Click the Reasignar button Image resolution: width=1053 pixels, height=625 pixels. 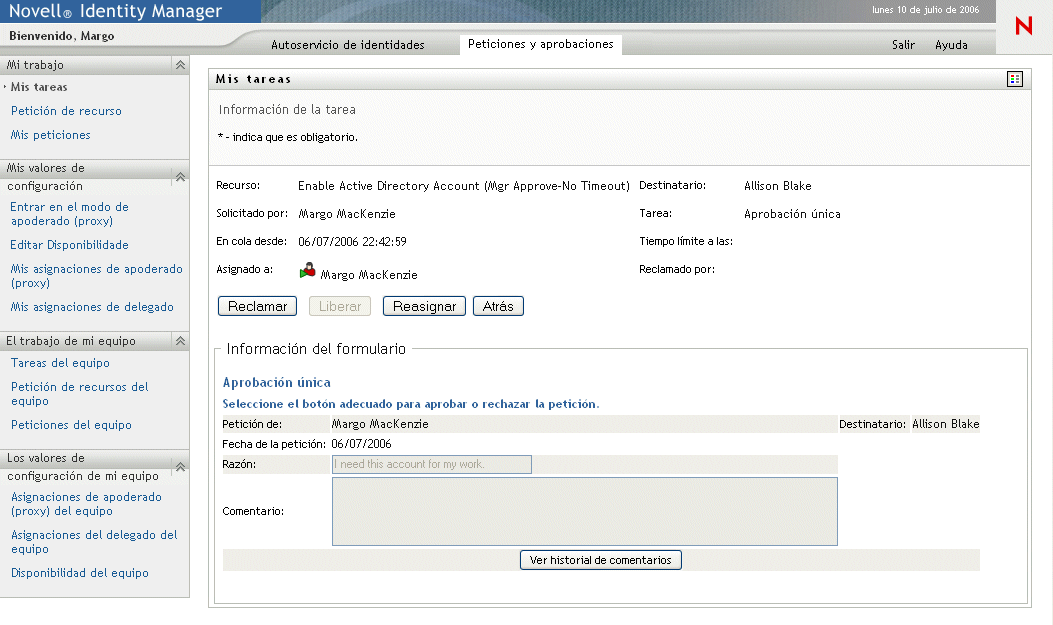coord(424,306)
